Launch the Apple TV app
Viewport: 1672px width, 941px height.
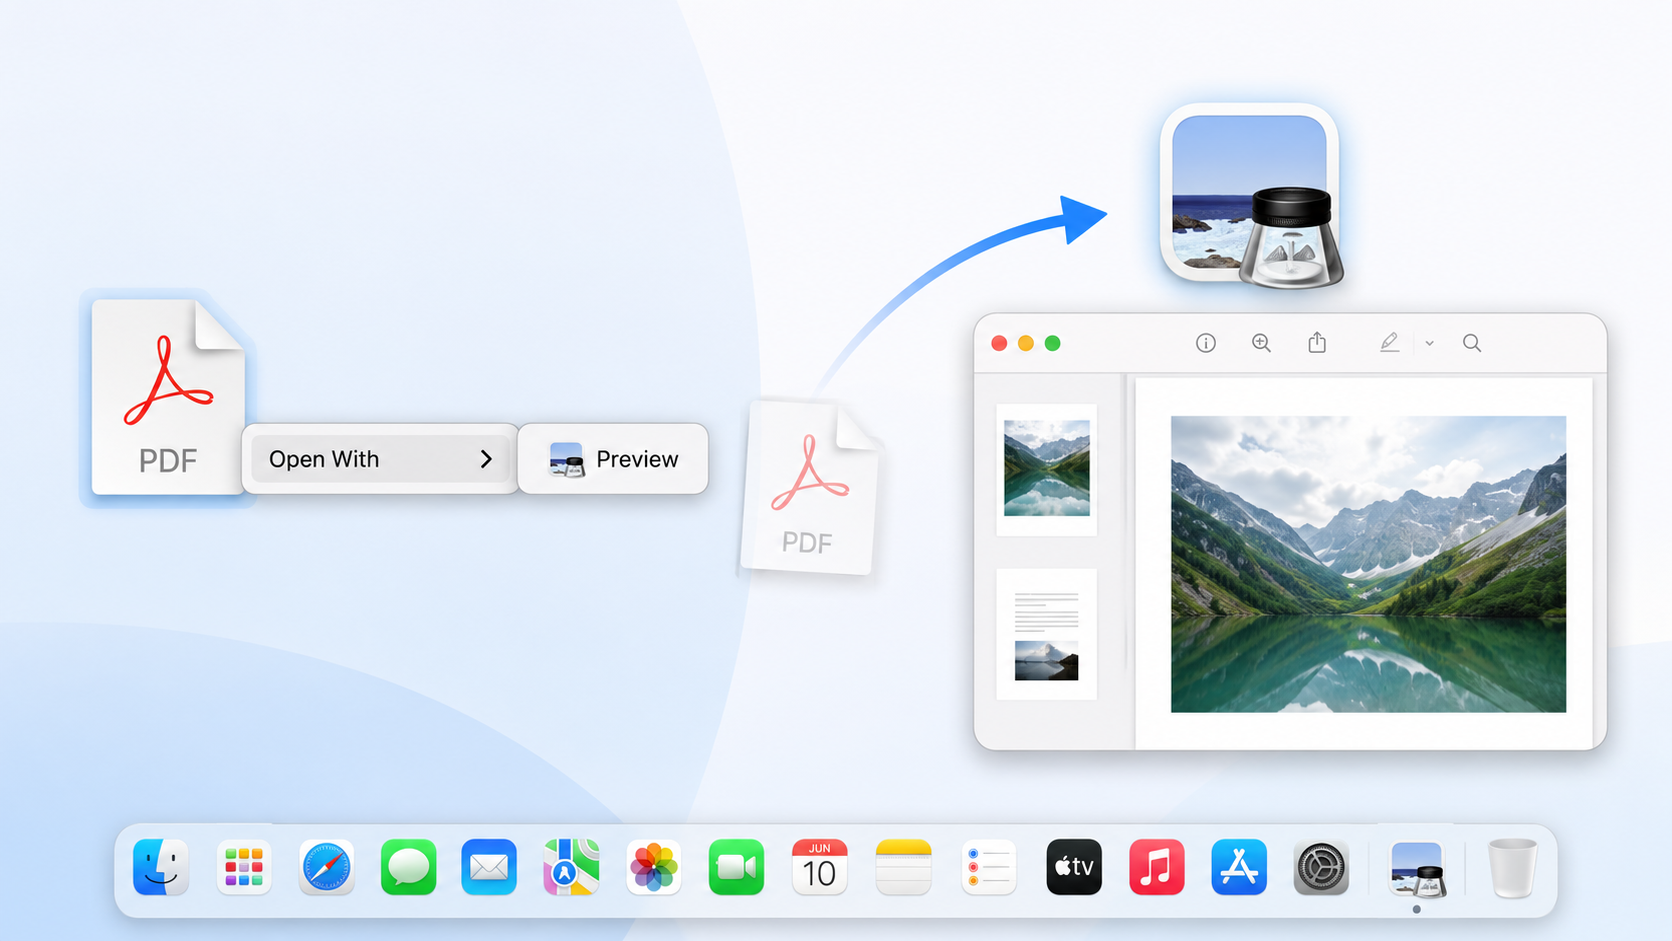point(1074,867)
